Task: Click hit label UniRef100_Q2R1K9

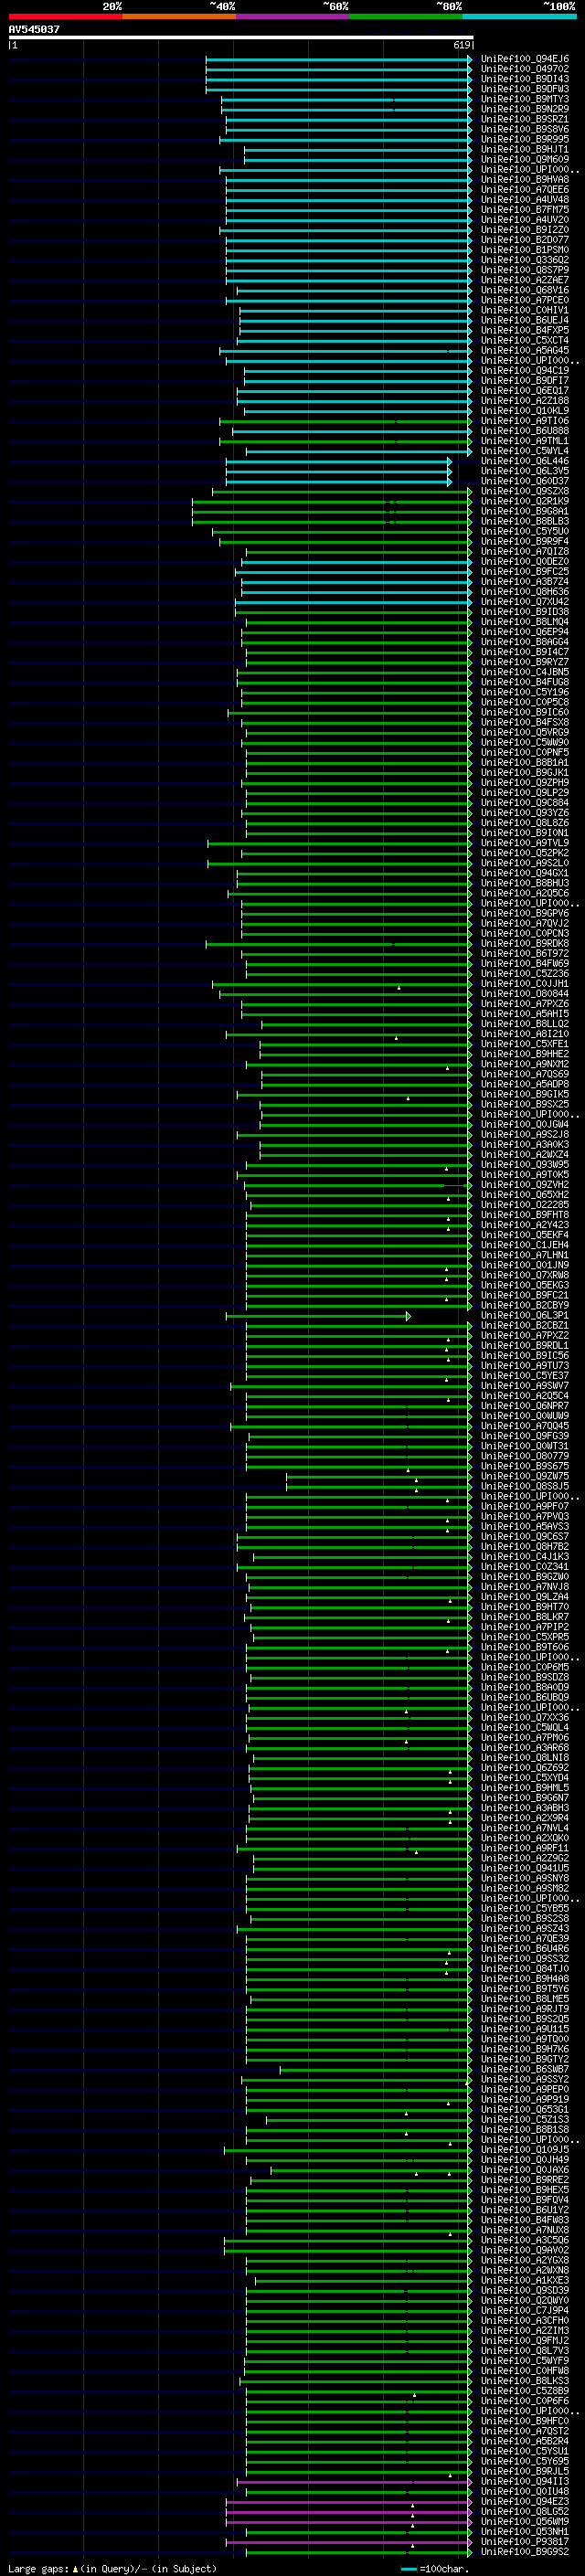Action: tap(524, 501)
